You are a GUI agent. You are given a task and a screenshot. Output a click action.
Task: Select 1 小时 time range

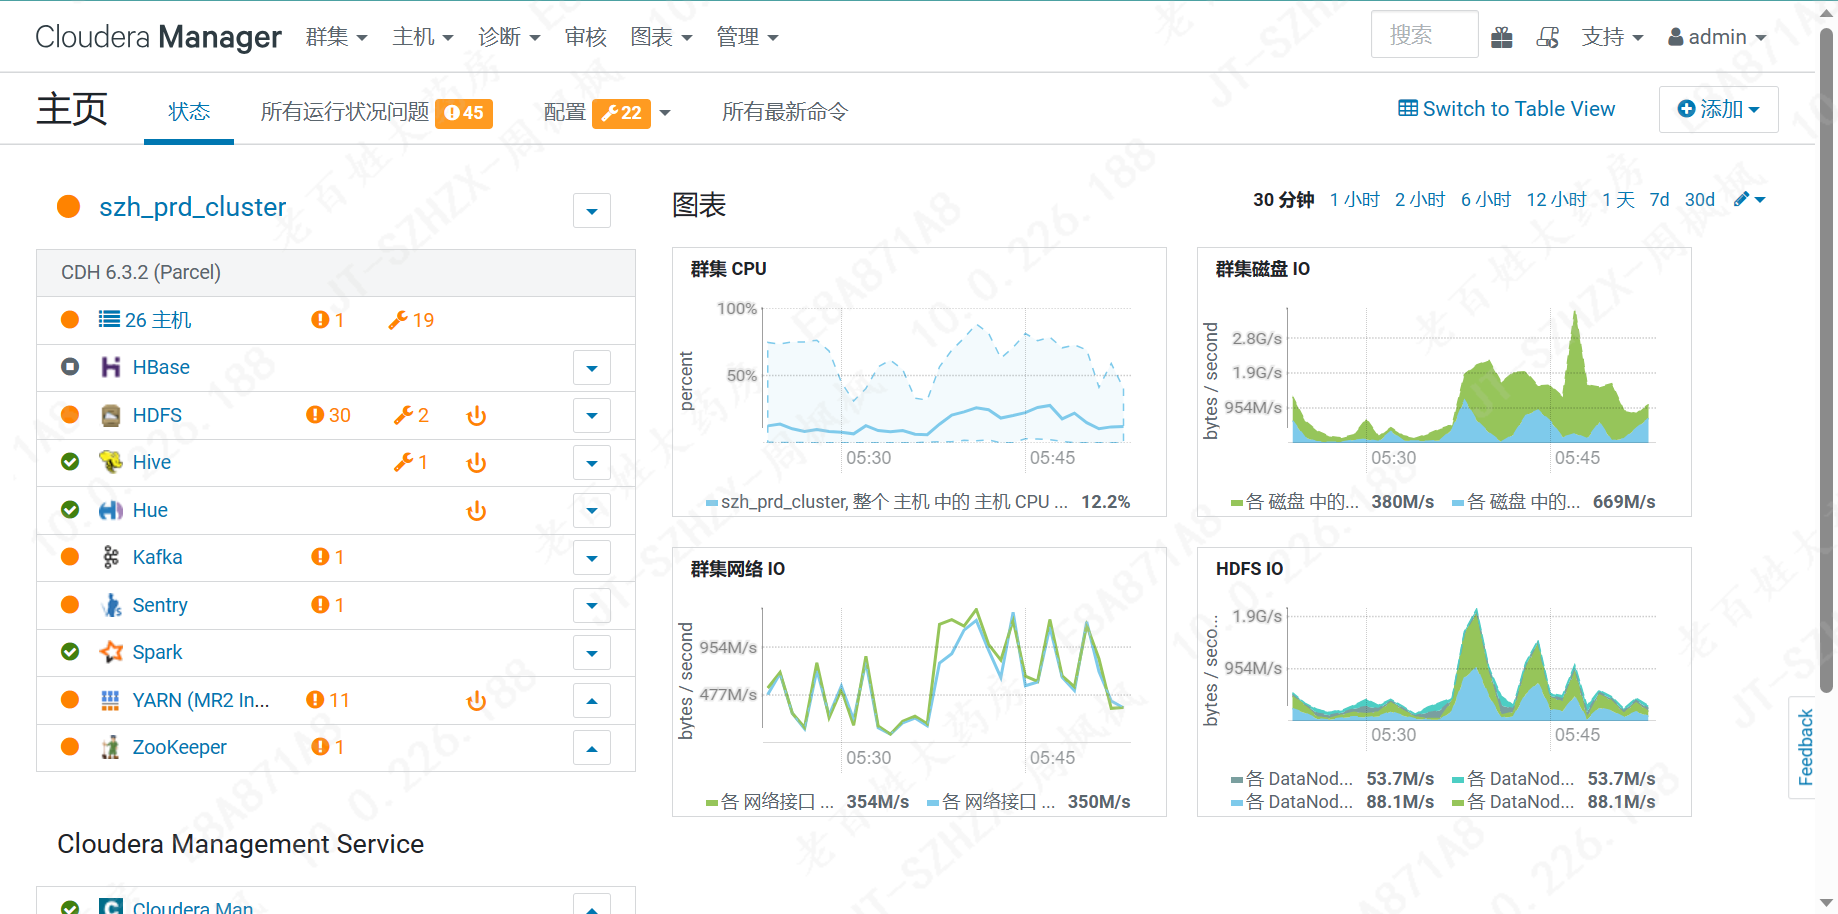point(1354,200)
